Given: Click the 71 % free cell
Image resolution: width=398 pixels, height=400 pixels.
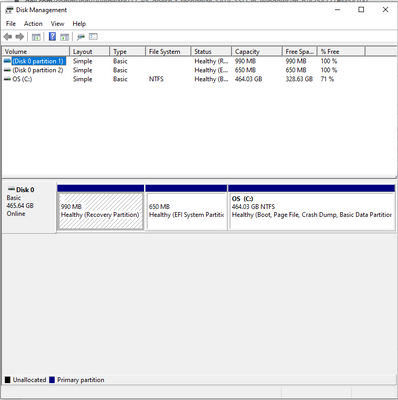Looking at the screenshot, I should click(x=327, y=79).
